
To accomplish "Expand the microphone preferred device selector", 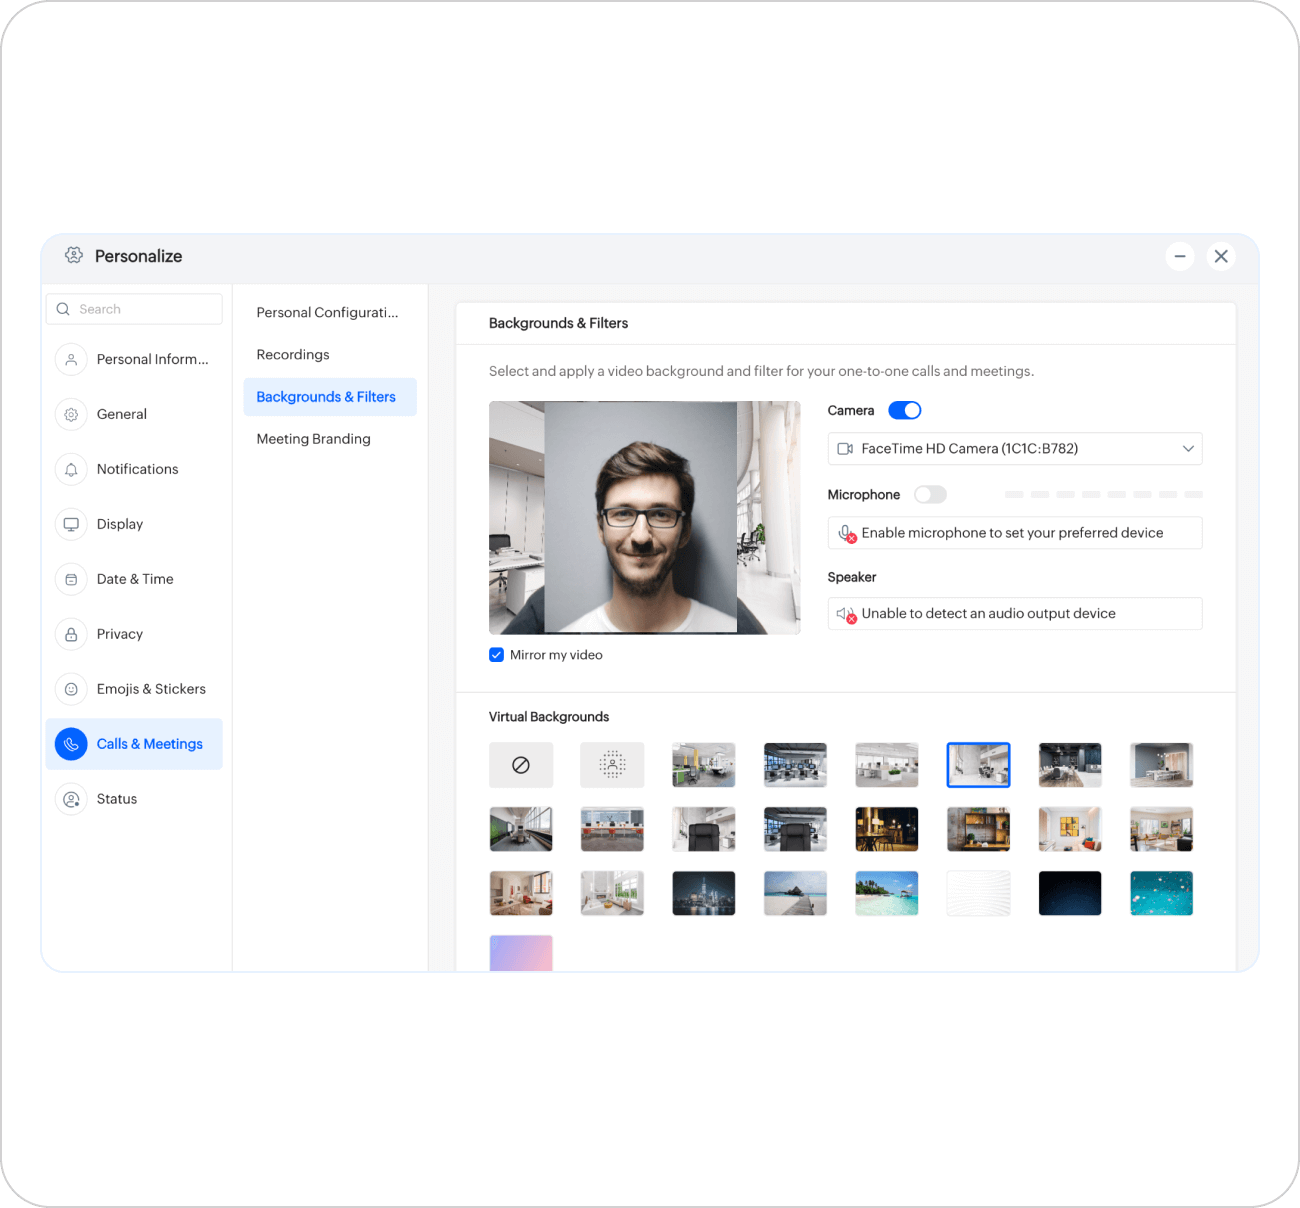I will coord(1015,532).
